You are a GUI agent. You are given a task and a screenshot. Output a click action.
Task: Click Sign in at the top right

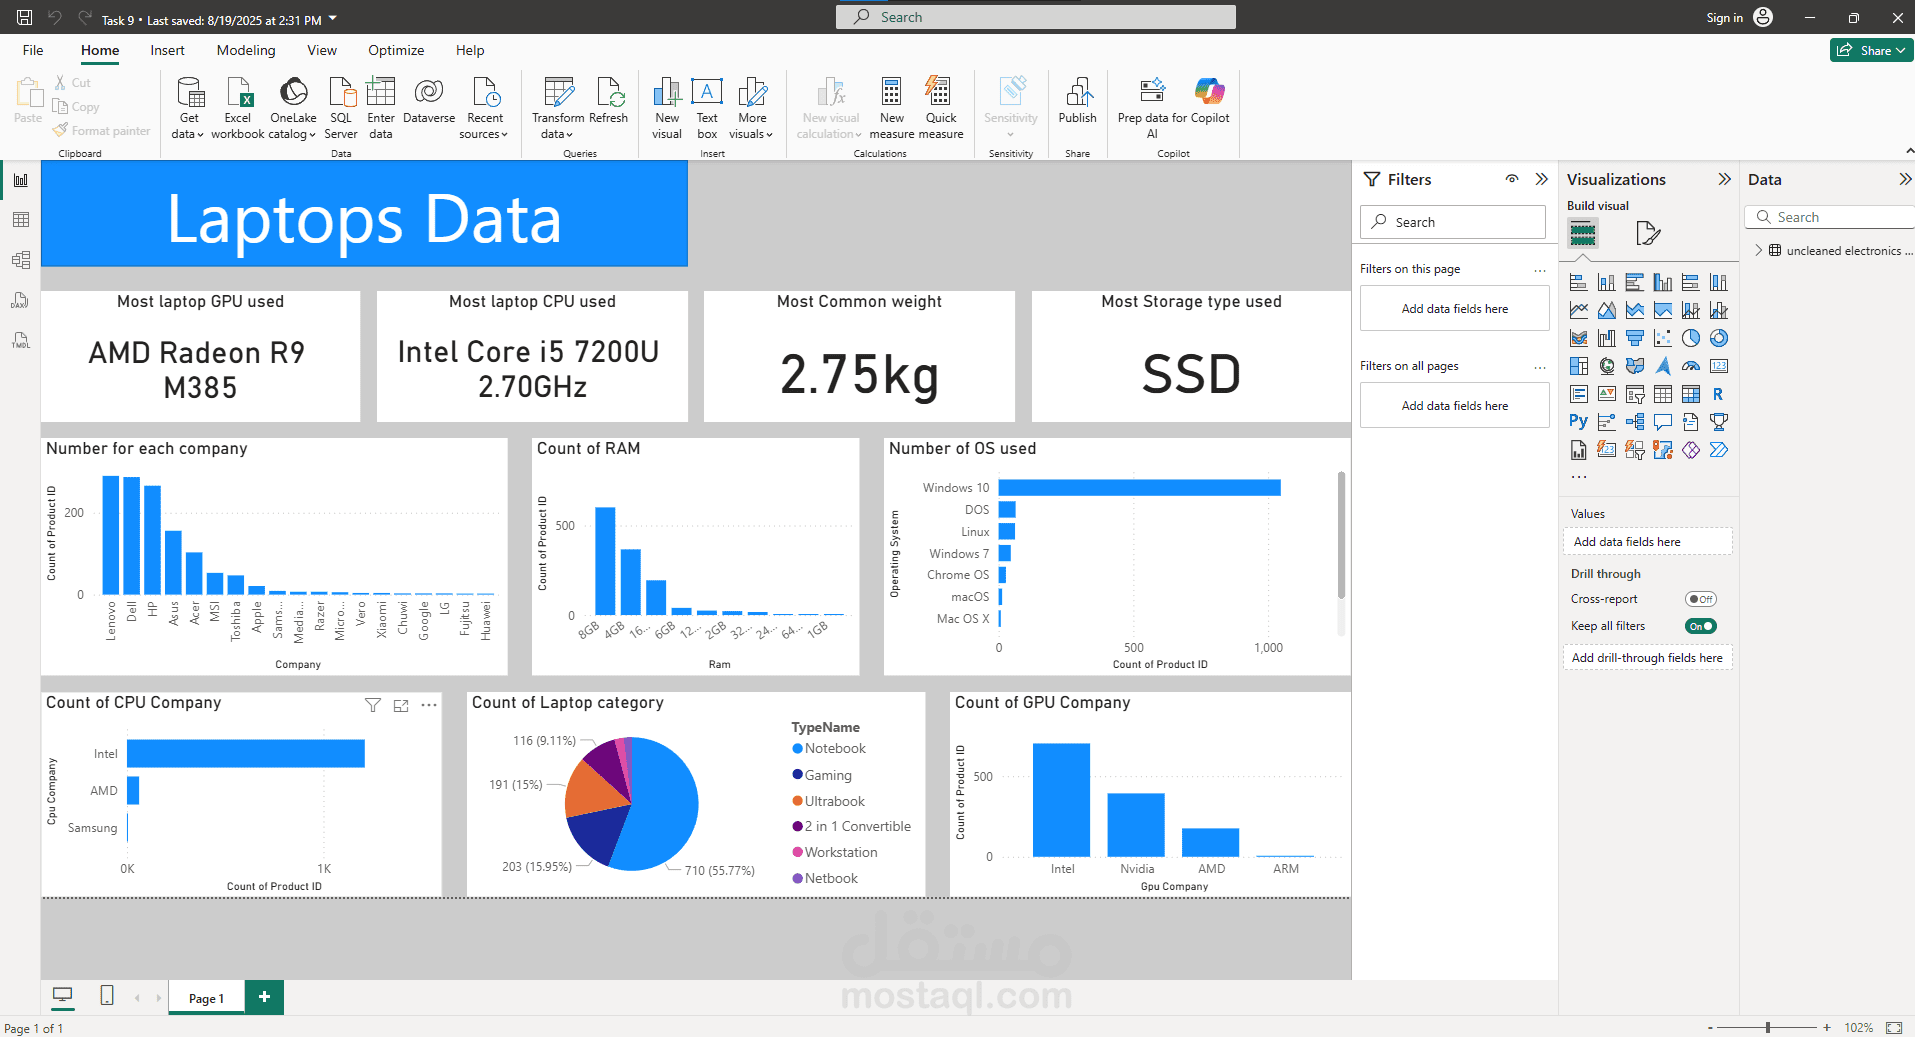click(1724, 17)
